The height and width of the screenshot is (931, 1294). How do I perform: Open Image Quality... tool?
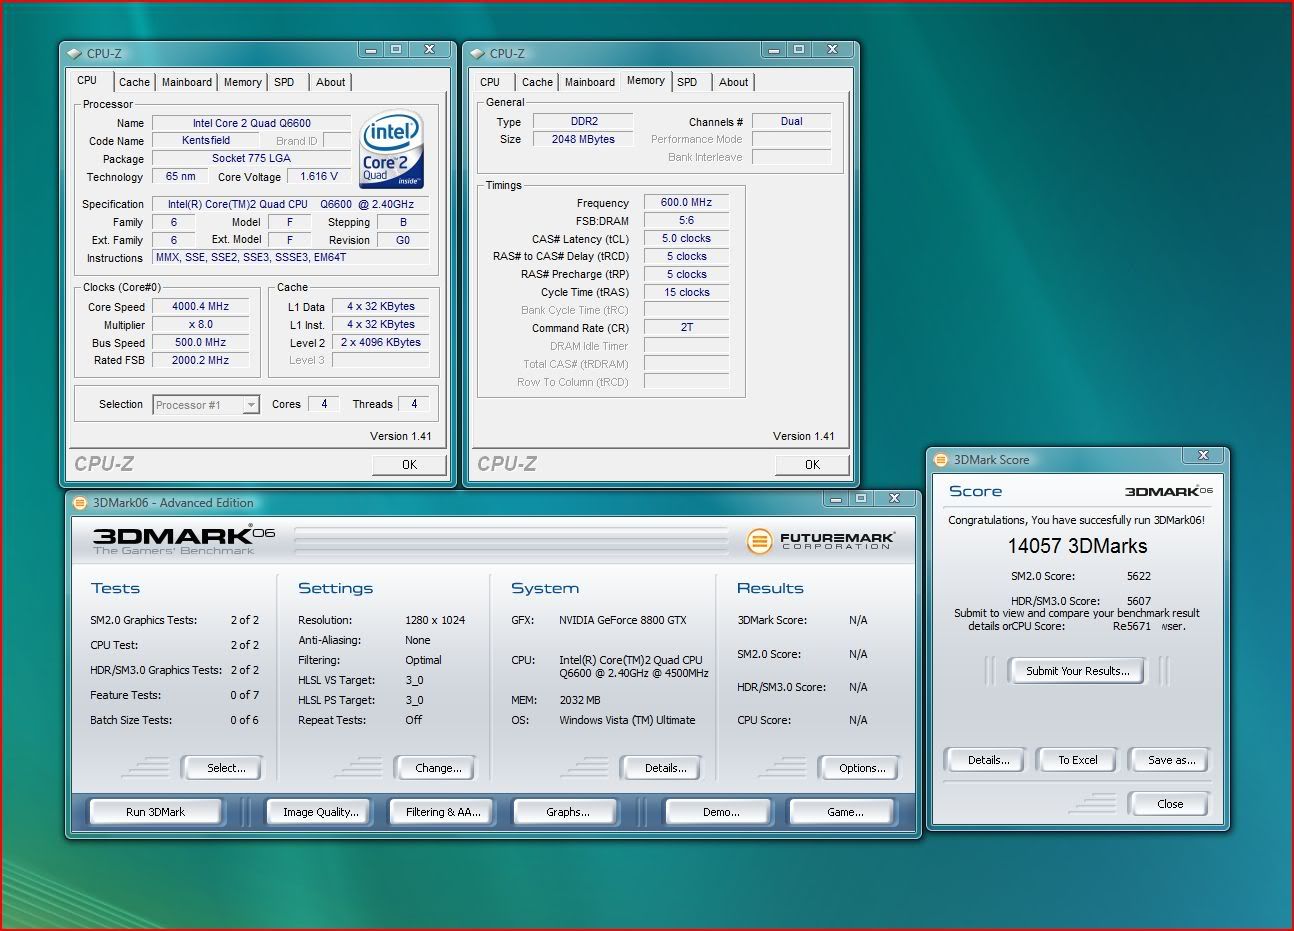pyautogui.click(x=320, y=812)
